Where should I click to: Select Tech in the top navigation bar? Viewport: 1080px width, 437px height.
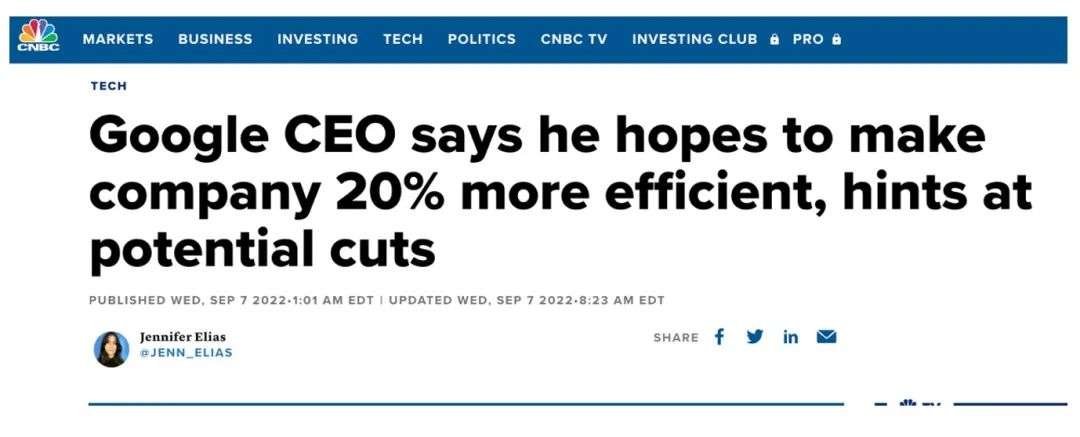point(403,39)
